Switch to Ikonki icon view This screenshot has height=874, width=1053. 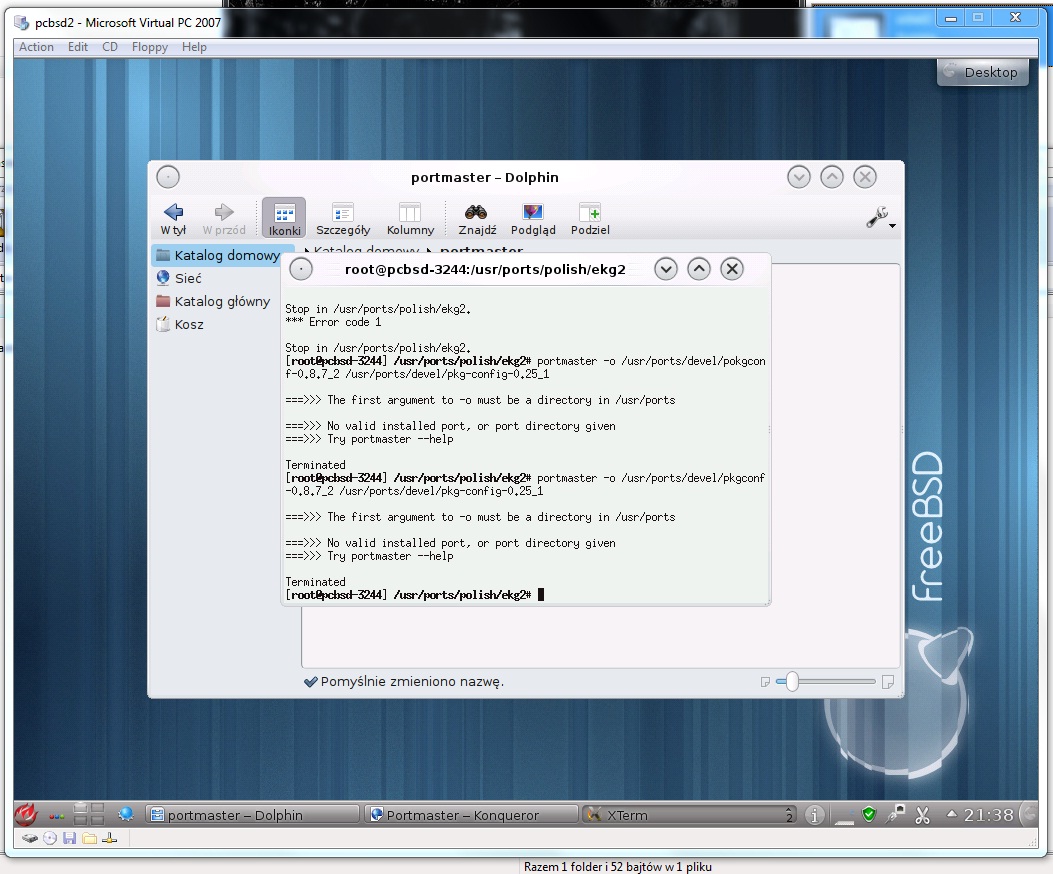[x=284, y=218]
